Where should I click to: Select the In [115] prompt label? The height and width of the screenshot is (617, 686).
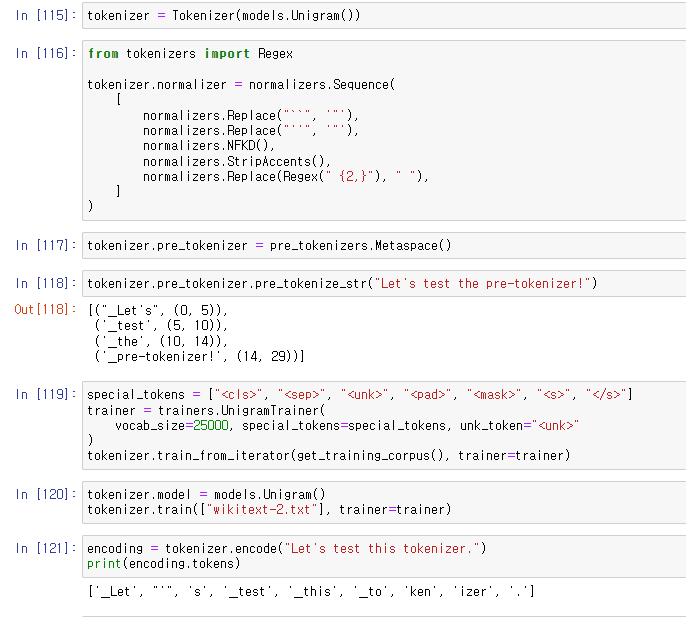(x=46, y=15)
